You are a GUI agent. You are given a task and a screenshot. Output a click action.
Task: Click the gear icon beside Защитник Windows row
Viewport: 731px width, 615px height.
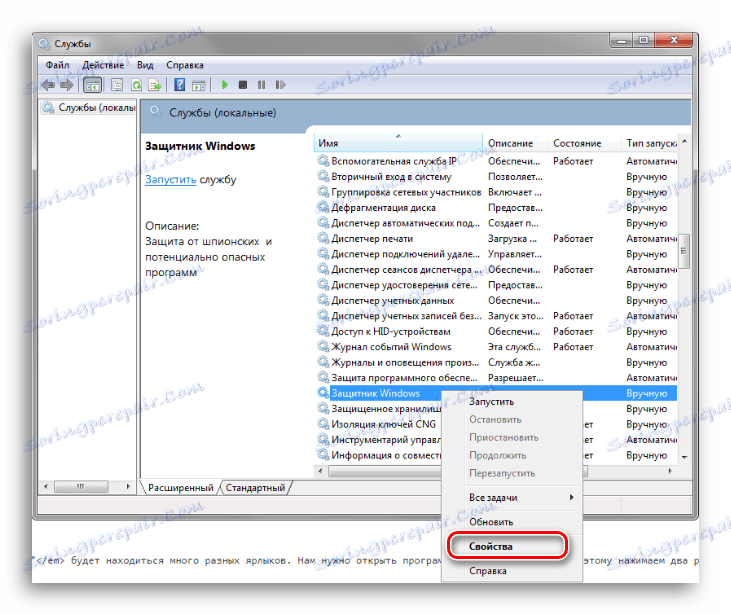323,393
